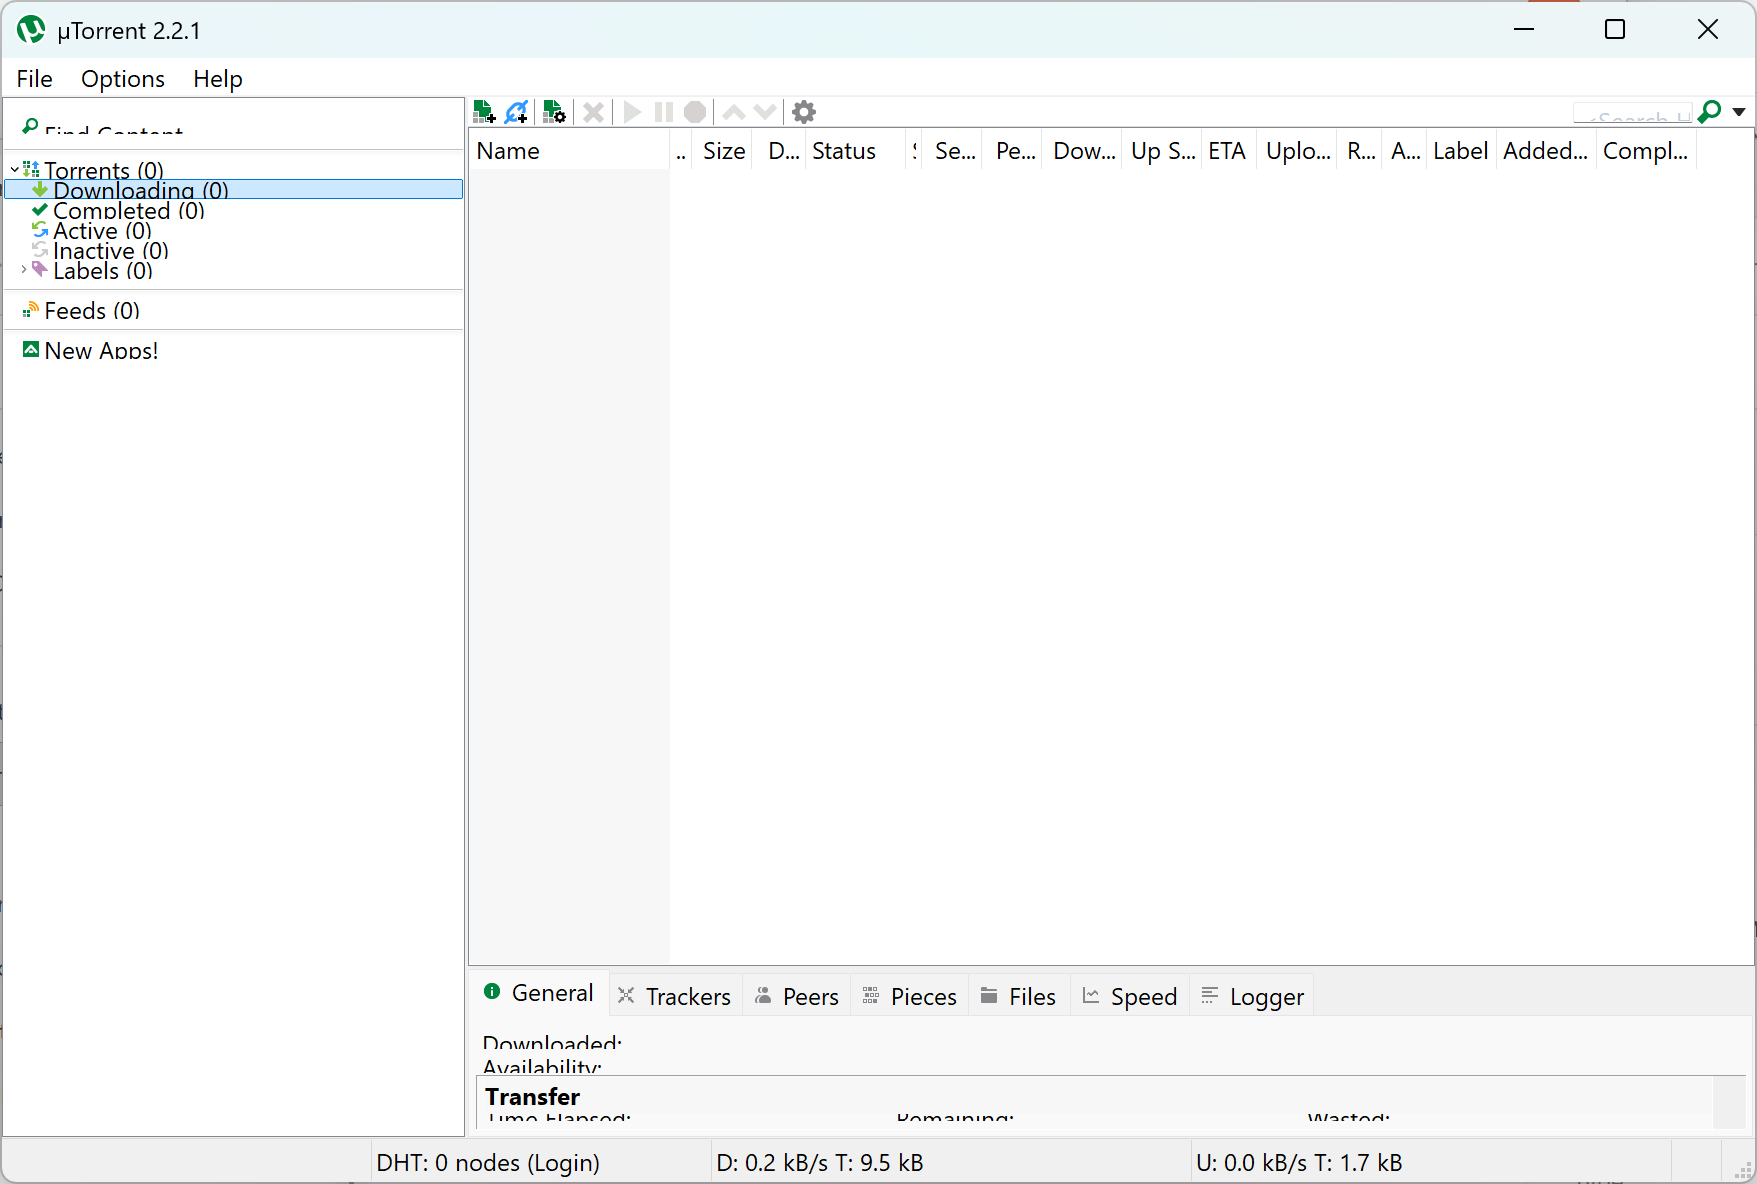1757x1184 pixels.
Task: Click the Pause torrent toolbar icon
Action: point(663,112)
